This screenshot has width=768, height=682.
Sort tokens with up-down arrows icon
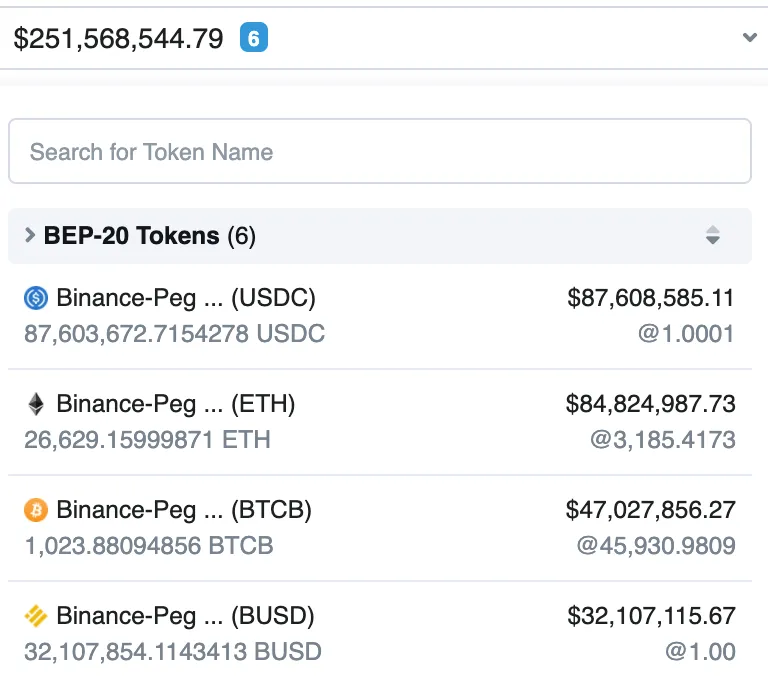713,235
